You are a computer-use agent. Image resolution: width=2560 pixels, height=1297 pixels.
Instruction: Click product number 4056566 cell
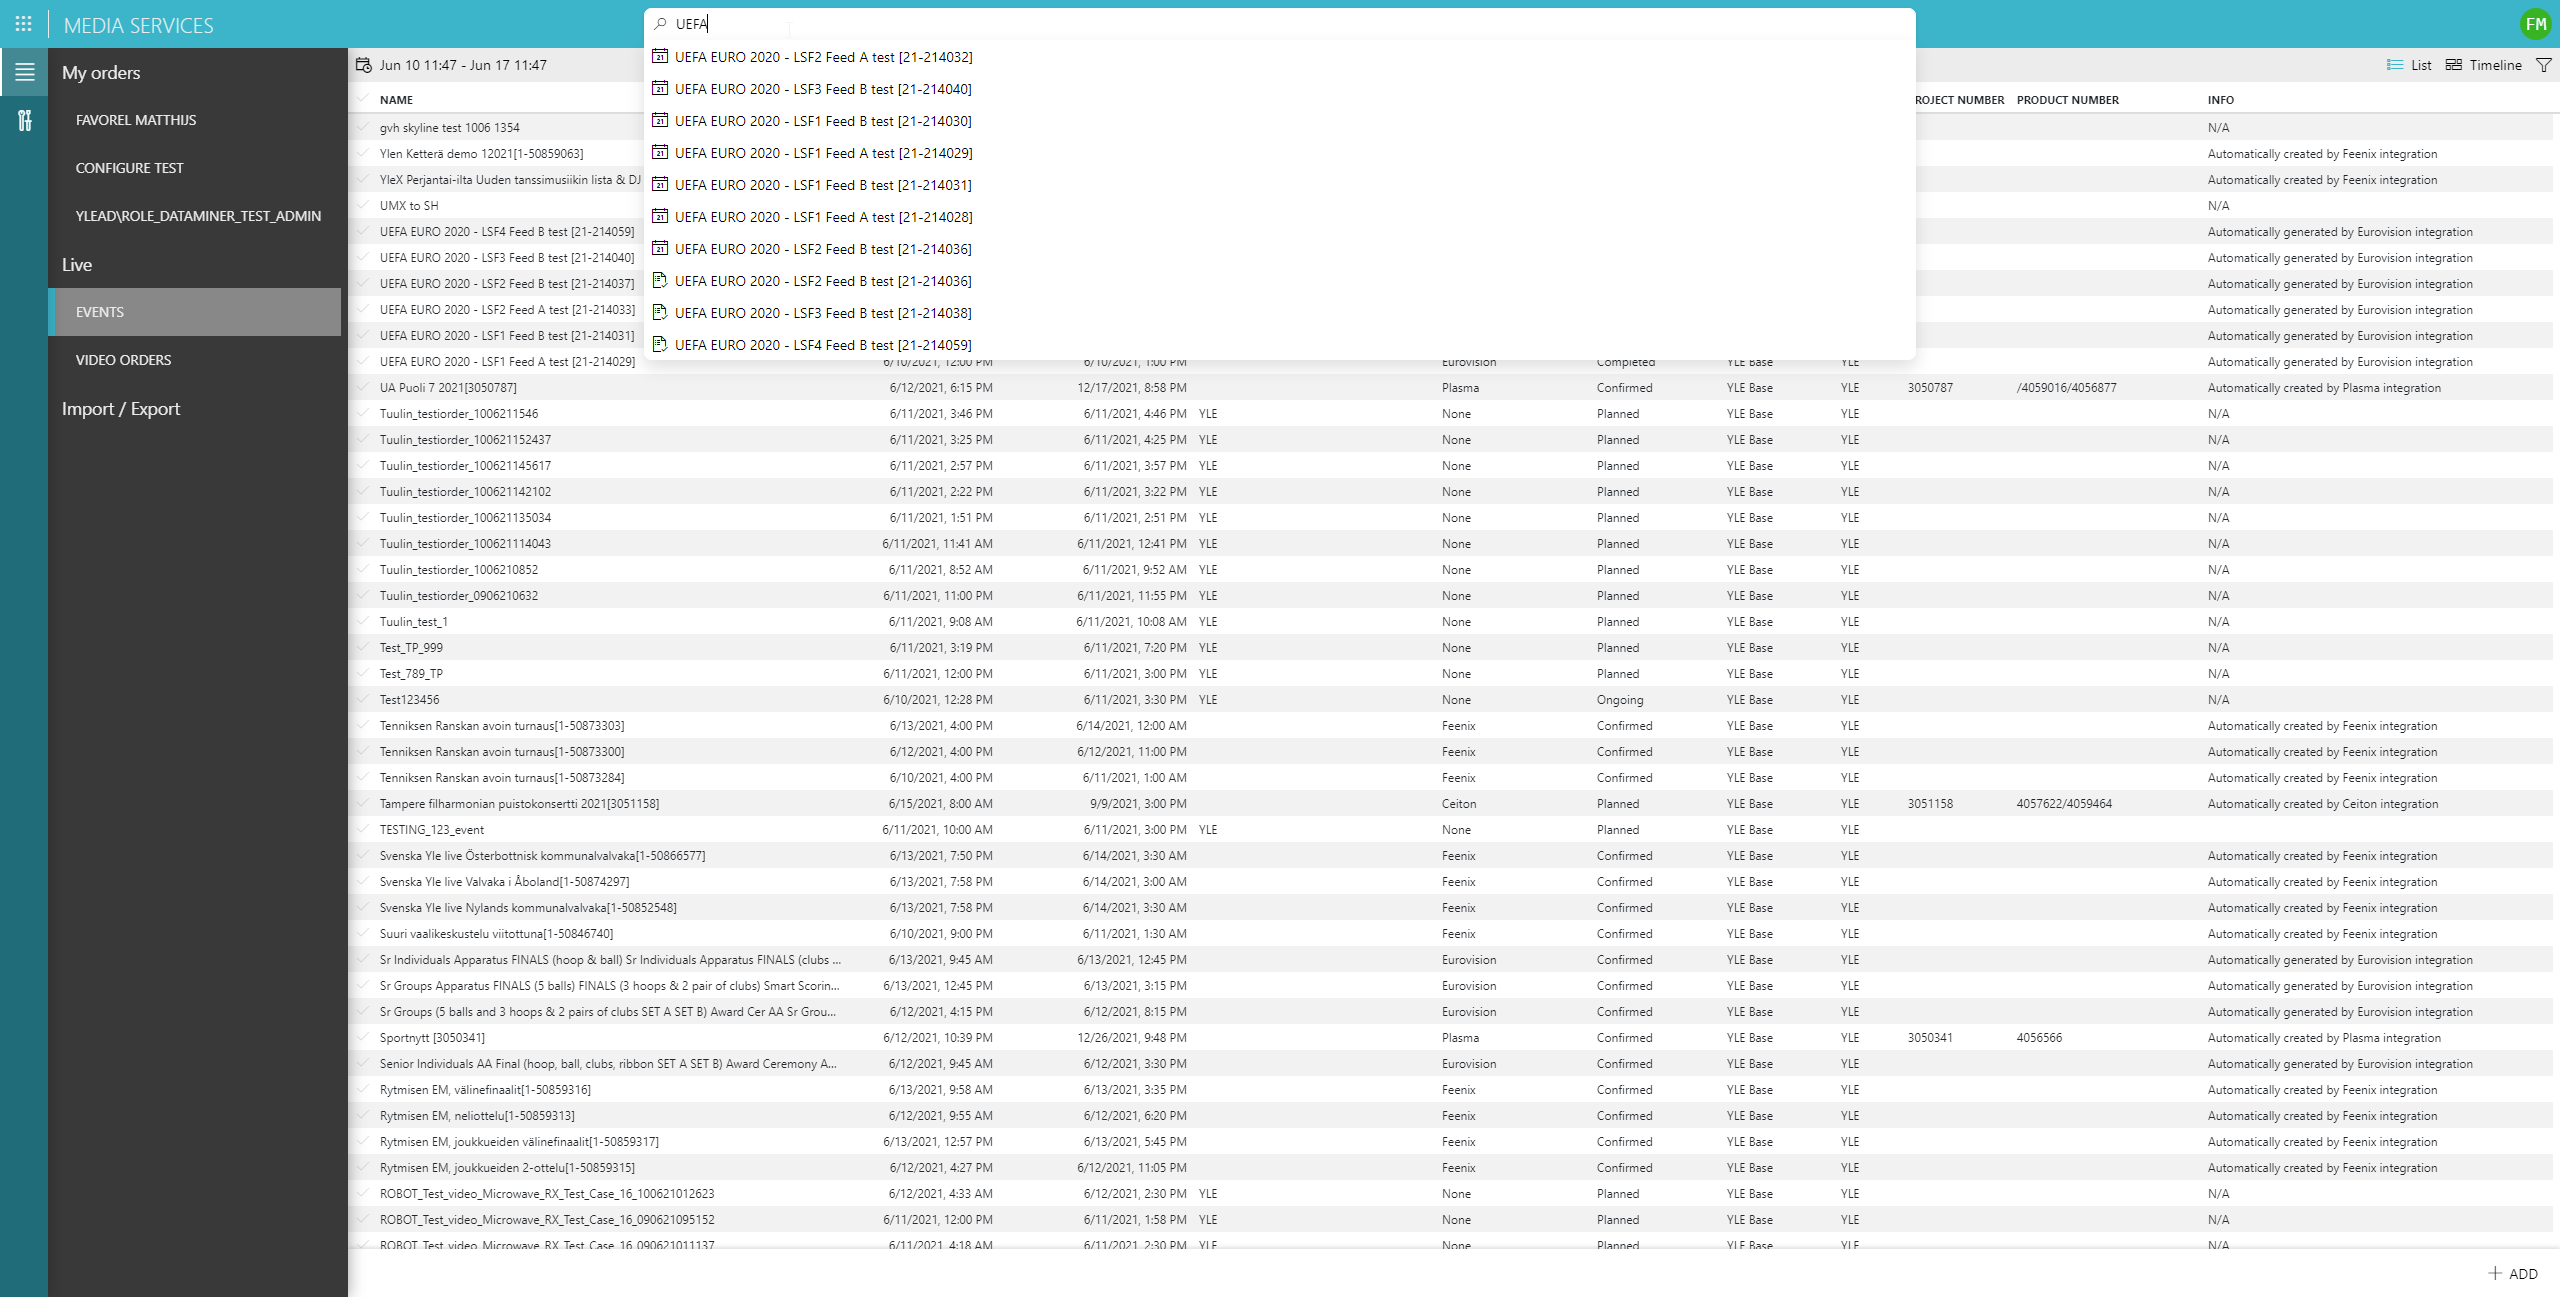(x=2039, y=1038)
